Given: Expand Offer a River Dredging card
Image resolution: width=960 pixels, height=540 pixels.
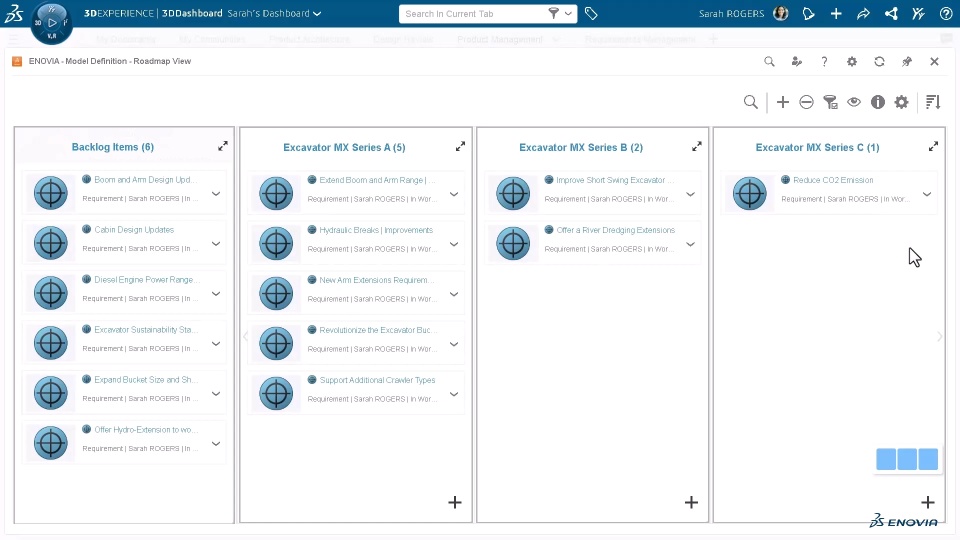Looking at the screenshot, I should click(x=690, y=244).
